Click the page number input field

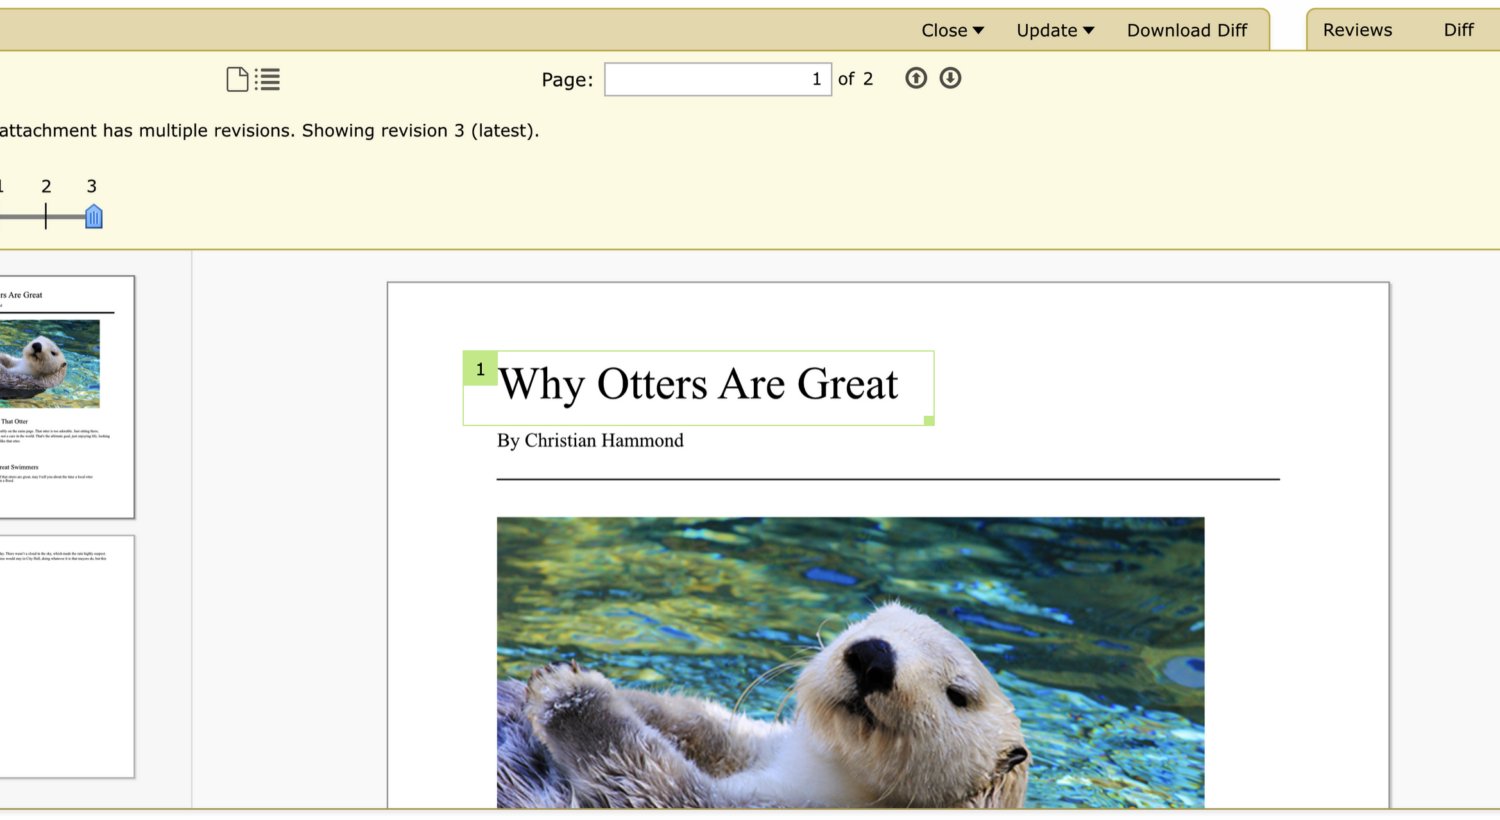(718, 79)
